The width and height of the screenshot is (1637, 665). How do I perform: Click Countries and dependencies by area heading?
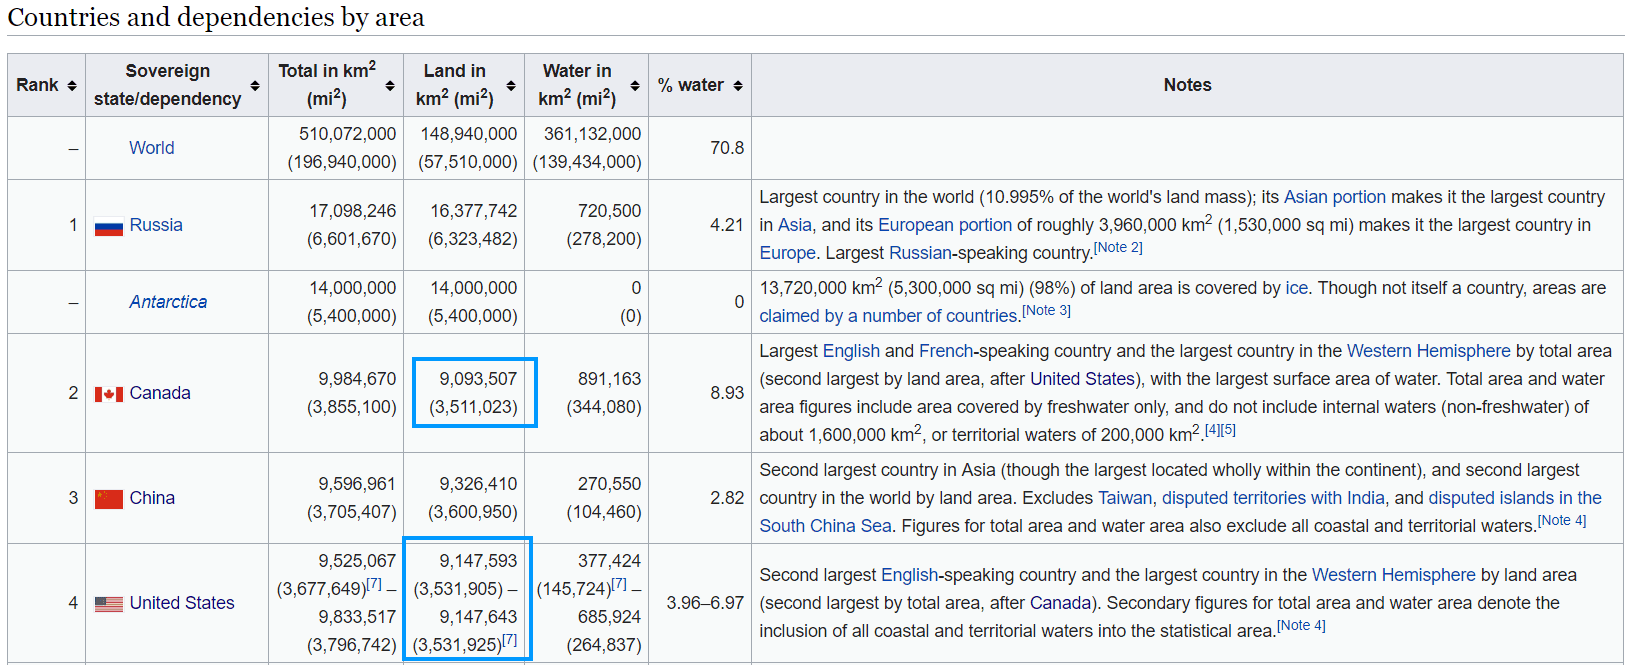216,17
